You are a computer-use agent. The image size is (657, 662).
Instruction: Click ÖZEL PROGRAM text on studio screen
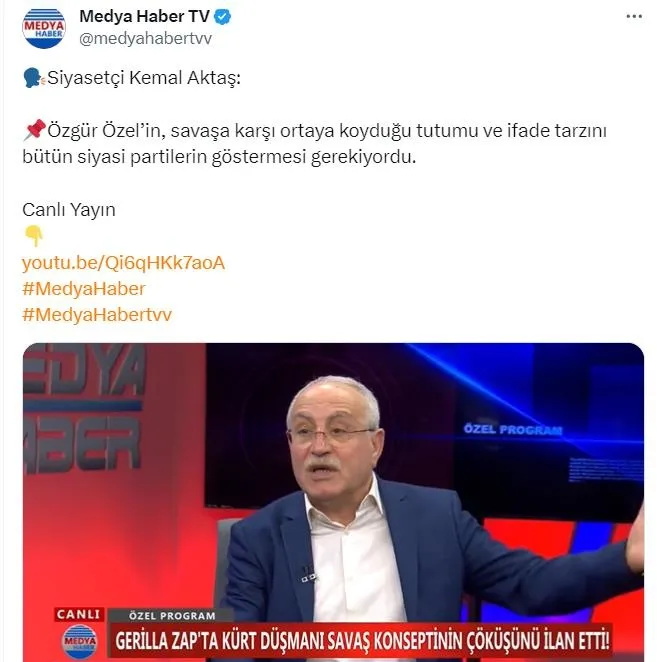pyautogui.click(x=513, y=430)
